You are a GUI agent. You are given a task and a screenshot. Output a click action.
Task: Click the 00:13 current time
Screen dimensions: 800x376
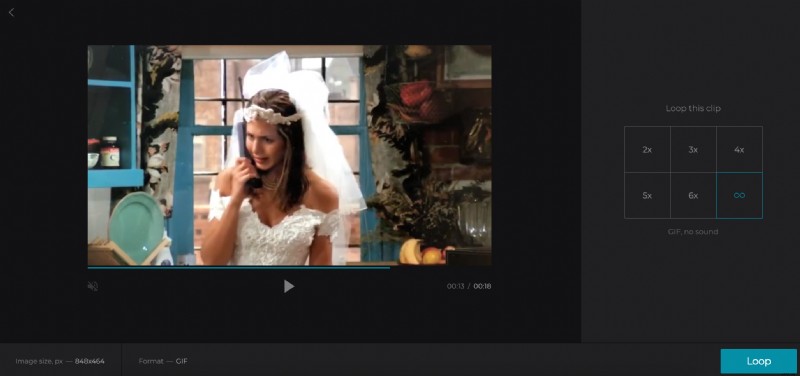[456, 286]
